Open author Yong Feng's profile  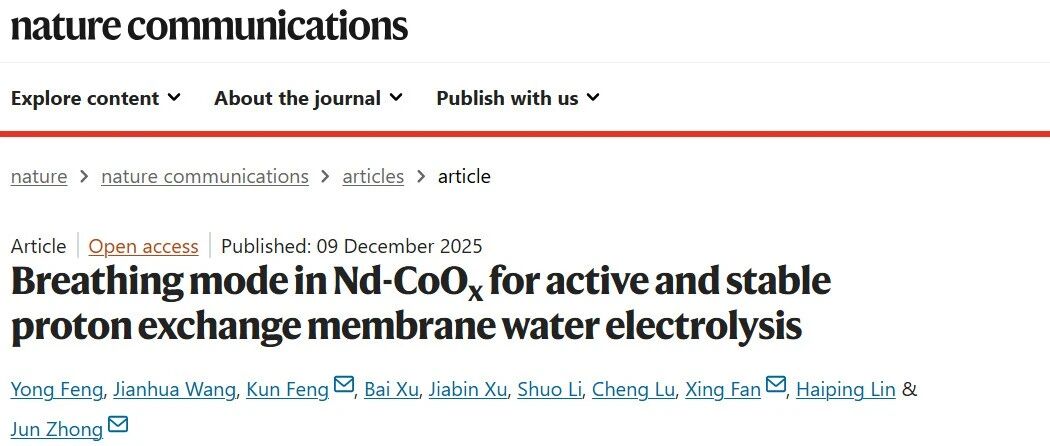(x=57, y=389)
